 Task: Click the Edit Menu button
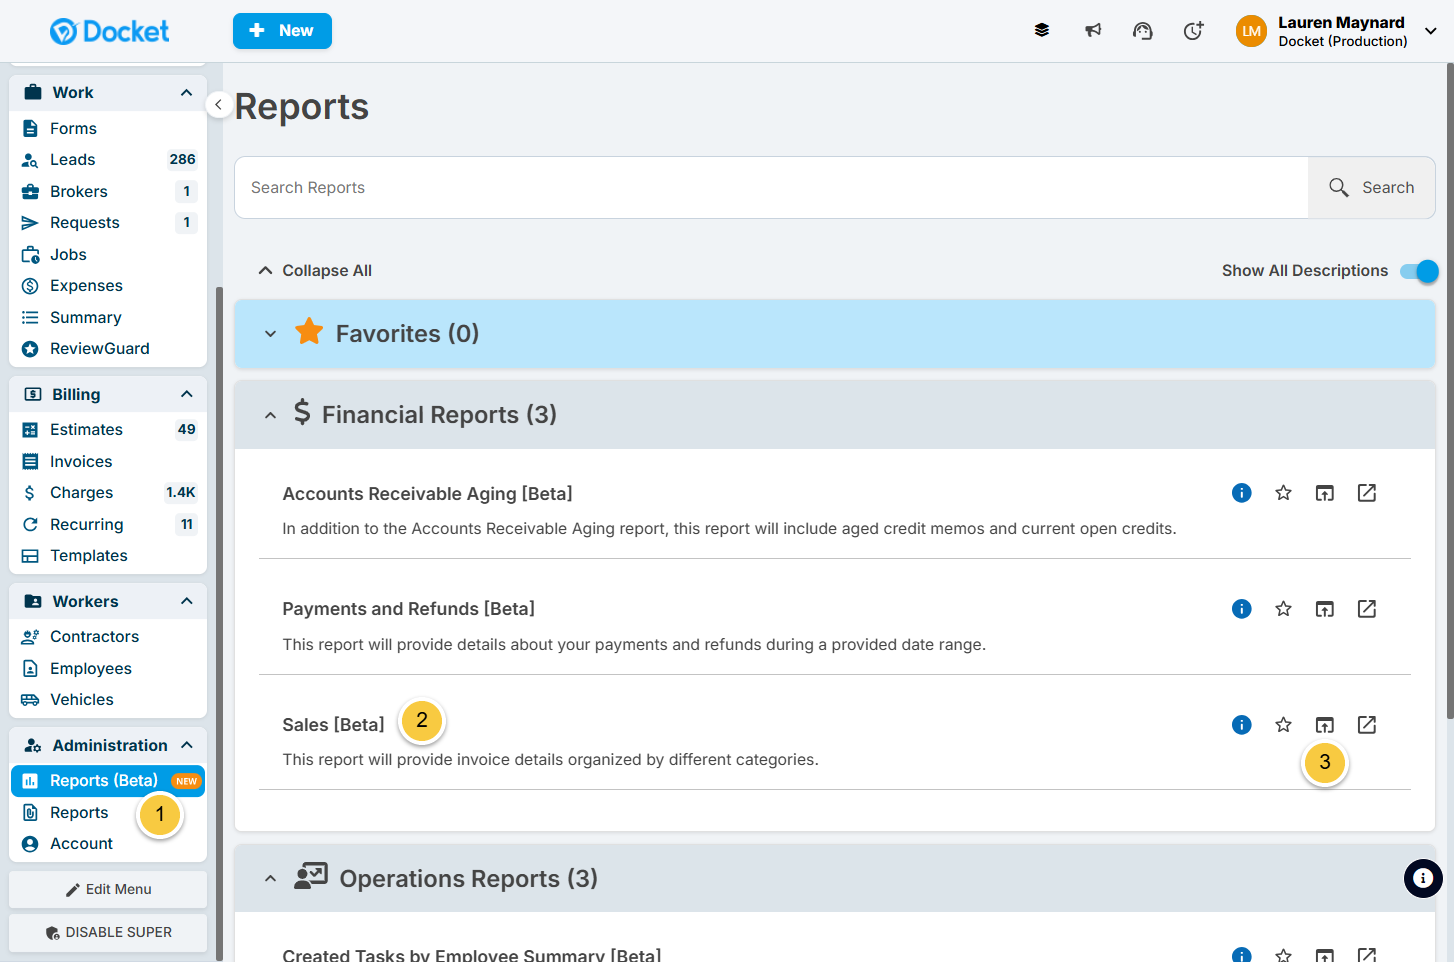point(108,889)
